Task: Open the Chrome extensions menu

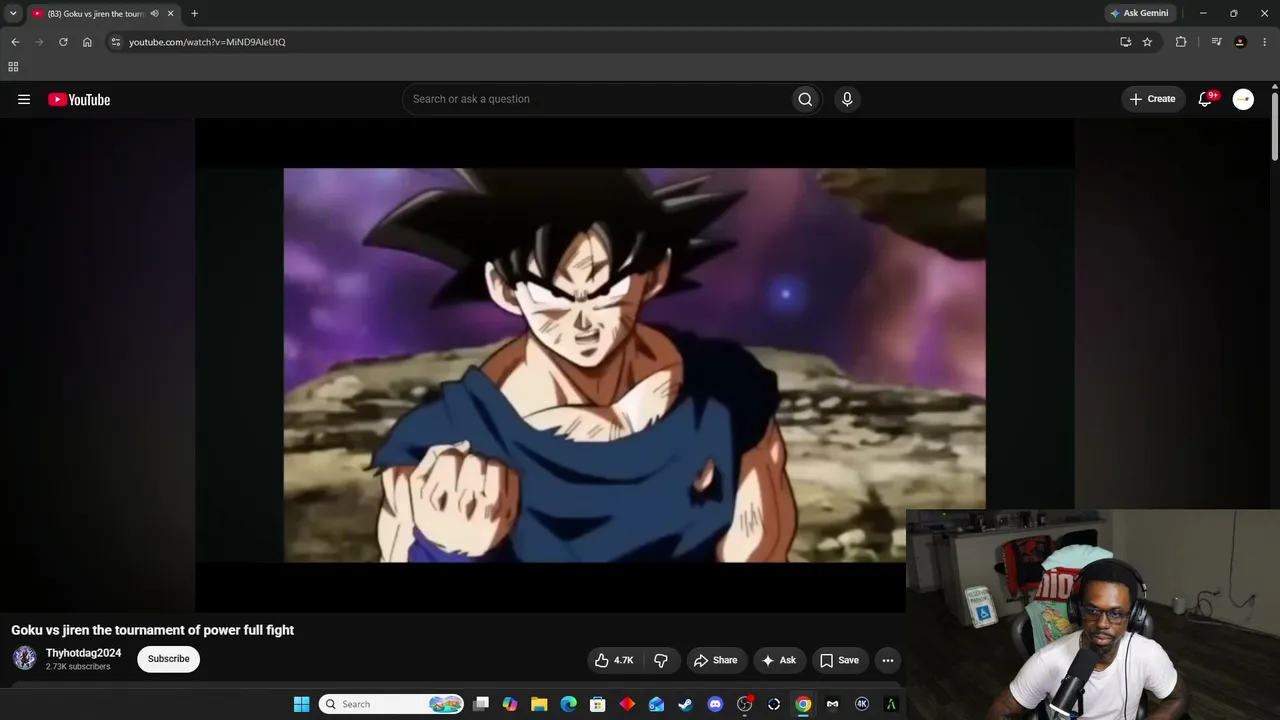Action: click(1181, 42)
